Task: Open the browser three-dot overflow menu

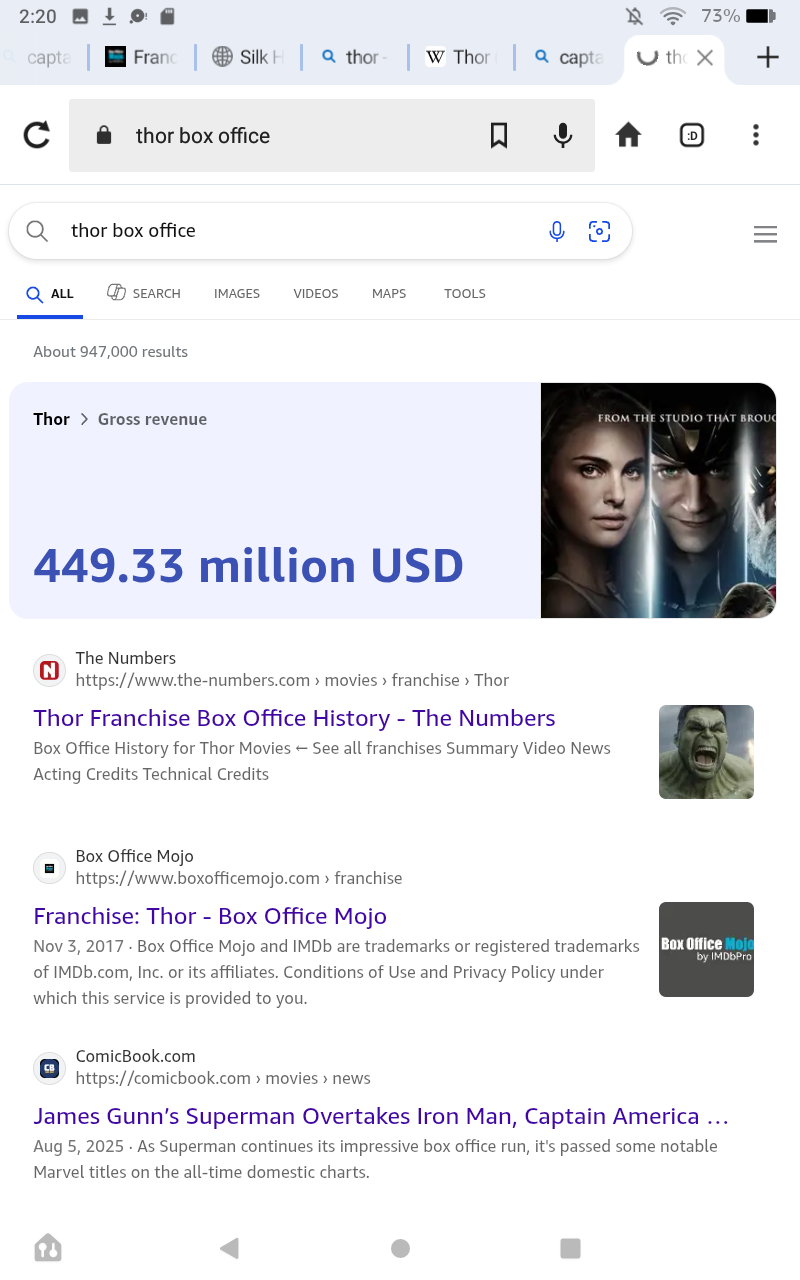Action: click(x=756, y=135)
